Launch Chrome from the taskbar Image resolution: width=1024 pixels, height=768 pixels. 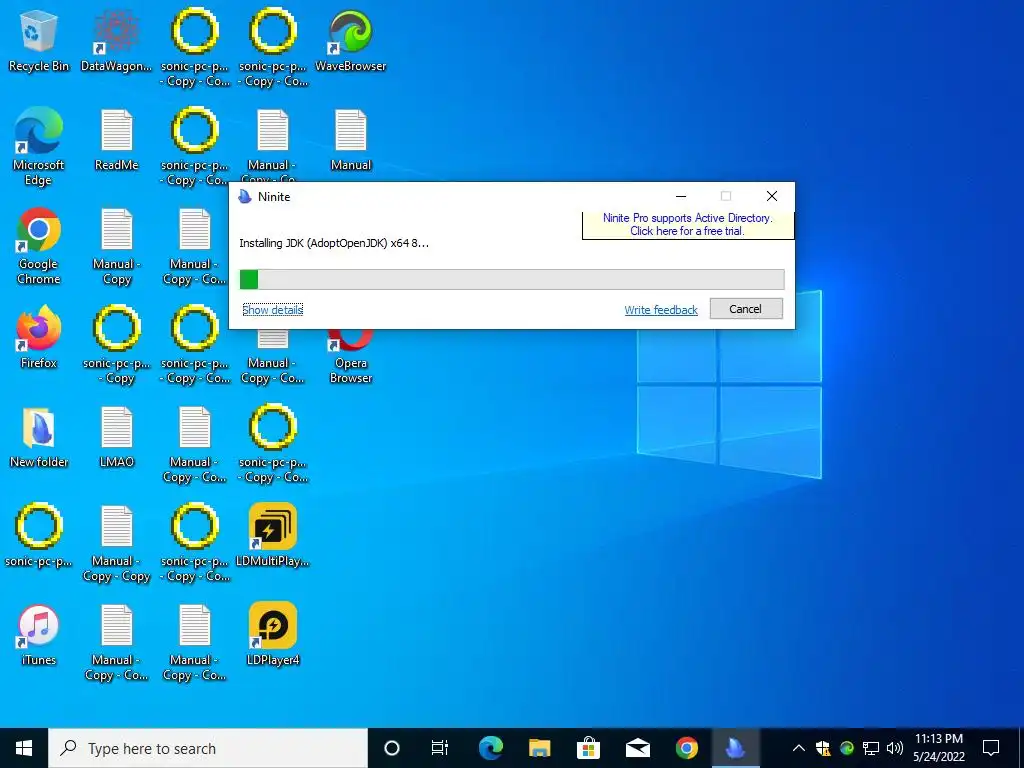click(x=686, y=748)
